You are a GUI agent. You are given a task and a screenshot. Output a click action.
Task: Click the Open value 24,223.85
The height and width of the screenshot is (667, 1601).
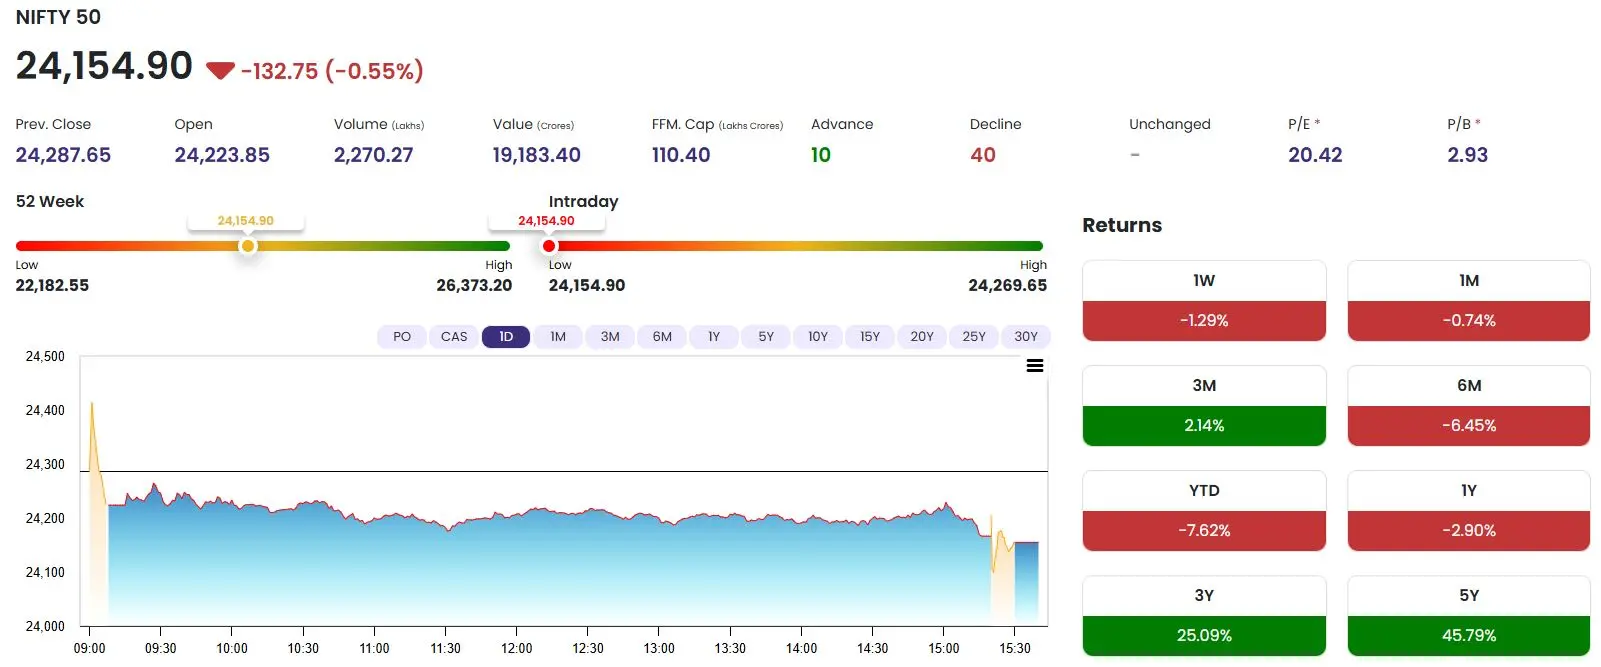coord(222,155)
